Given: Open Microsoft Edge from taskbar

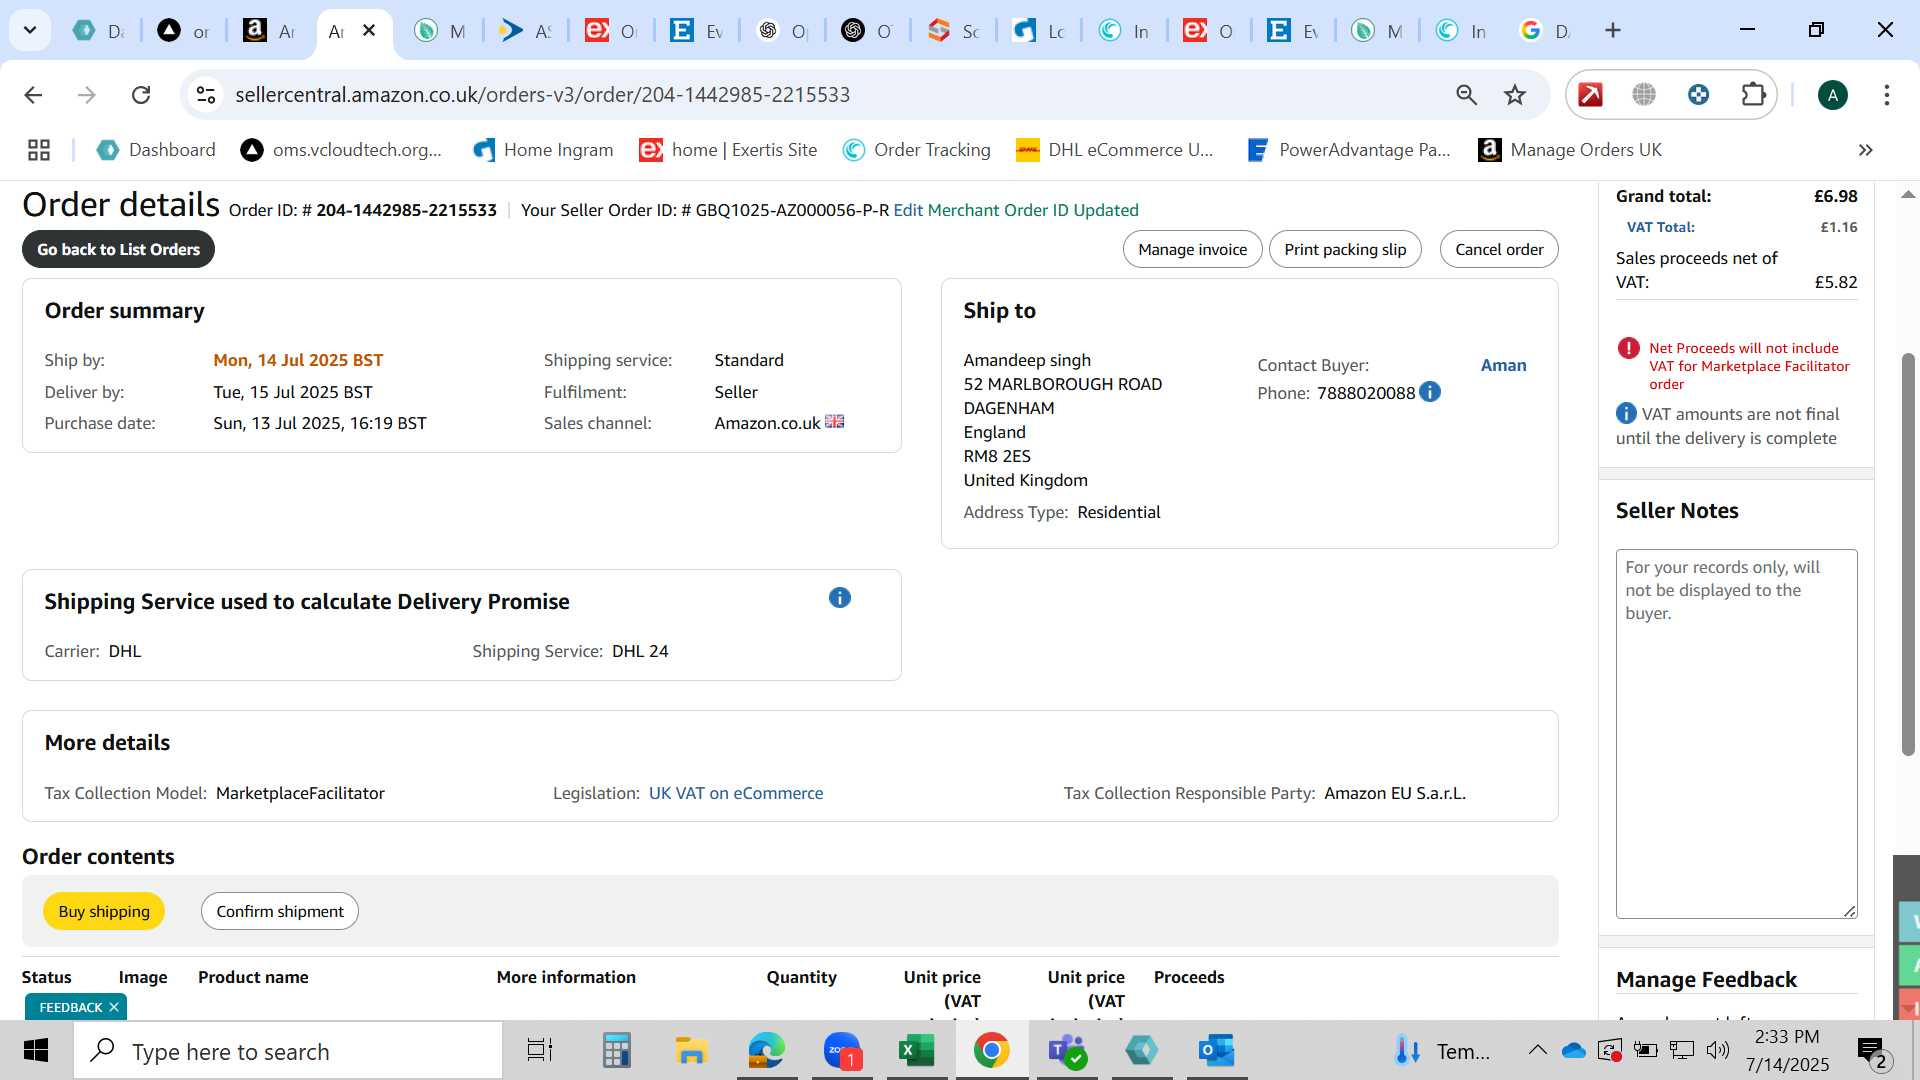Looking at the screenshot, I should pyautogui.click(x=767, y=1051).
